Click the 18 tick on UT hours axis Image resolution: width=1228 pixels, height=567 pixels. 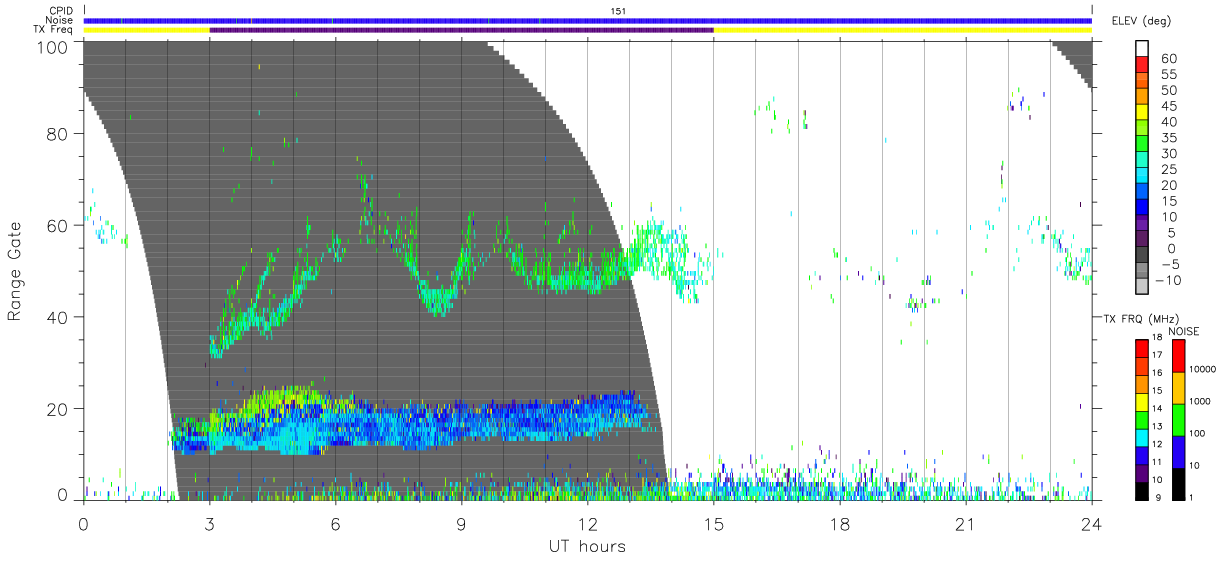840,523
